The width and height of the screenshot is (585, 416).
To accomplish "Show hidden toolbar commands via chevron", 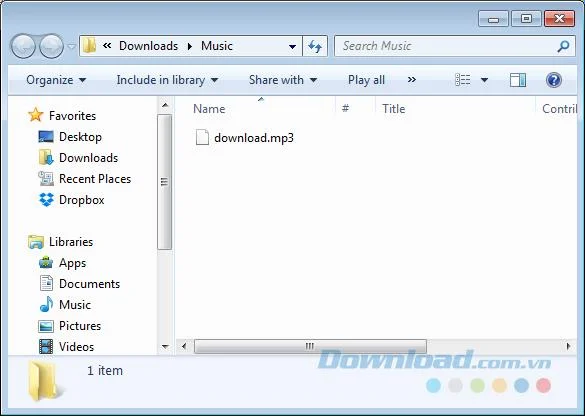I will [x=412, y=79].
